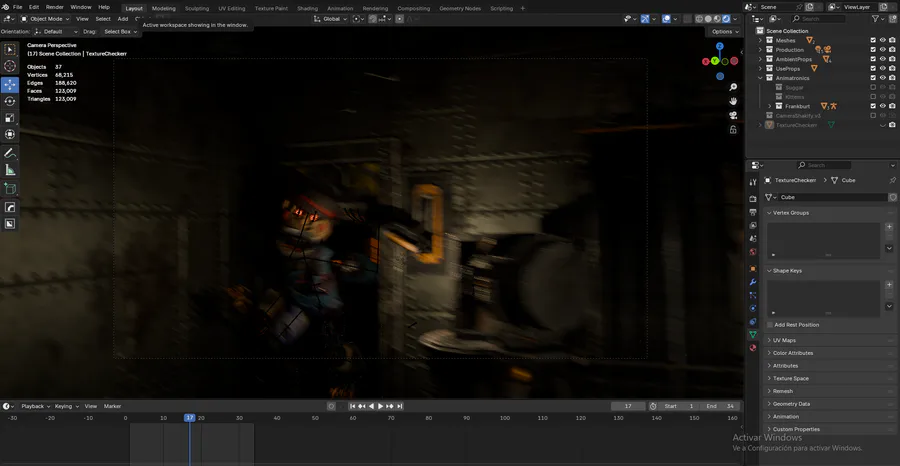Select the Transform tool

point(10,134)
